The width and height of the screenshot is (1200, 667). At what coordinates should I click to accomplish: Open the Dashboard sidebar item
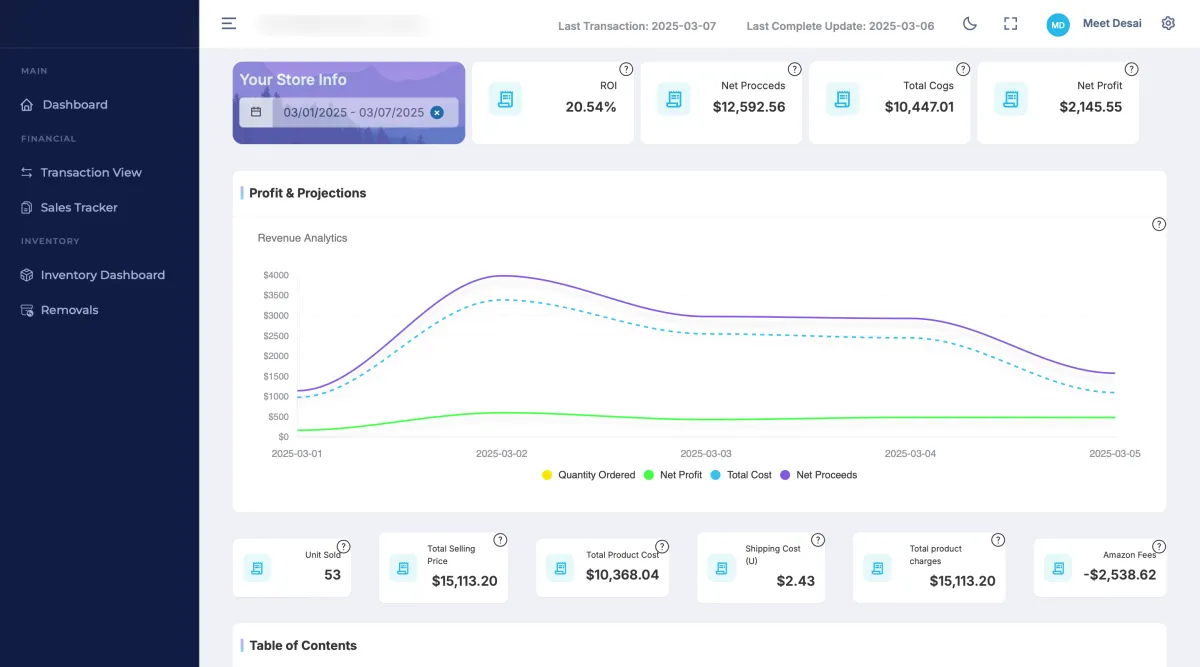(x=74, y=105)
